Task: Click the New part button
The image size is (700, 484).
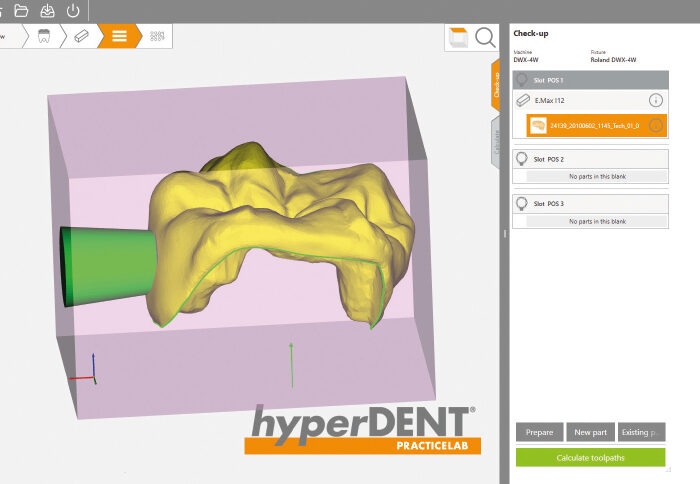Action: (x=590, y=432)
